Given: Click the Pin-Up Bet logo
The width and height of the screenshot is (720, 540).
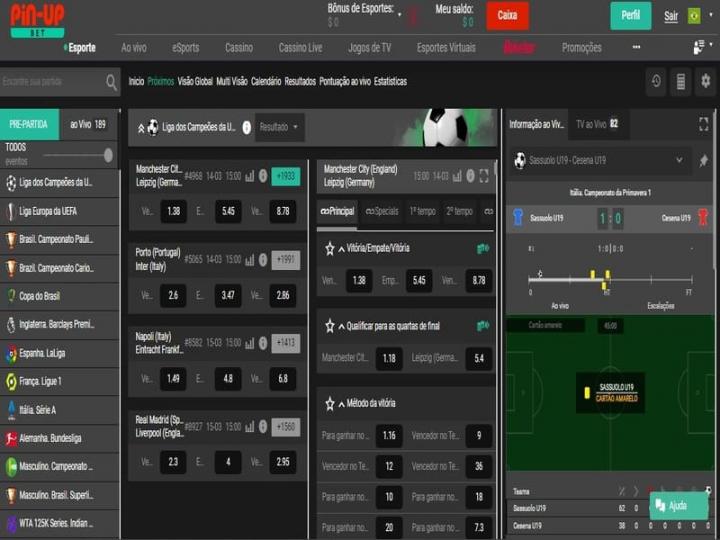Looking at the screenshot, I should click(x=38, y=21).
